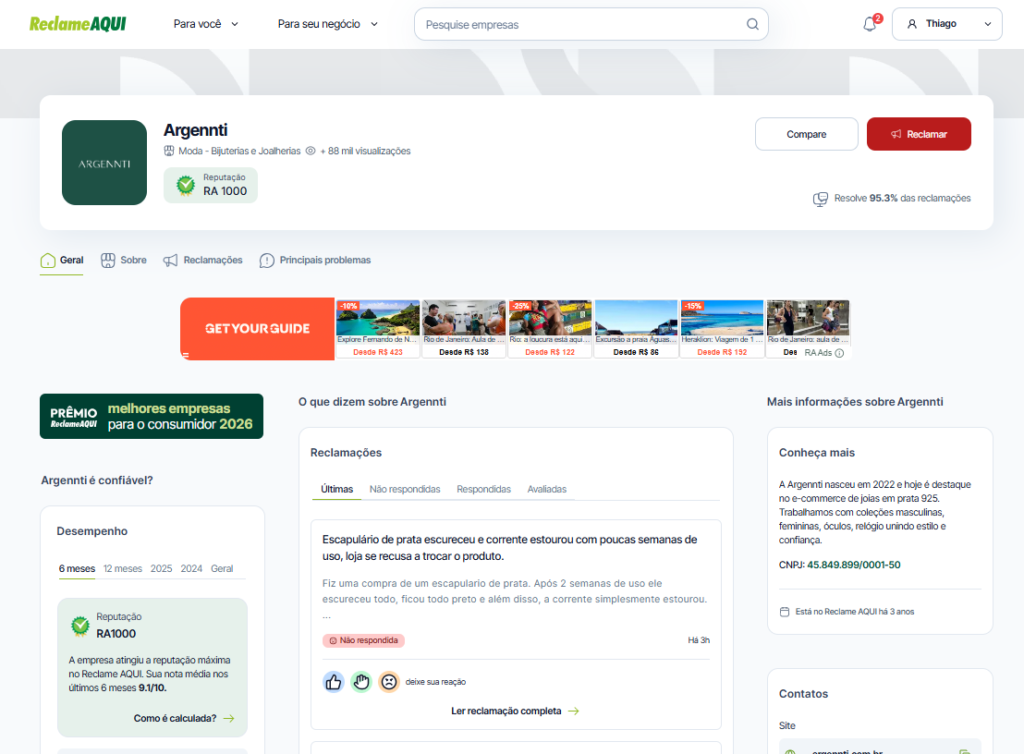Select the 2025 performance period
The height and width of the screenshot is (754, 1024).
tap(161, 569)
